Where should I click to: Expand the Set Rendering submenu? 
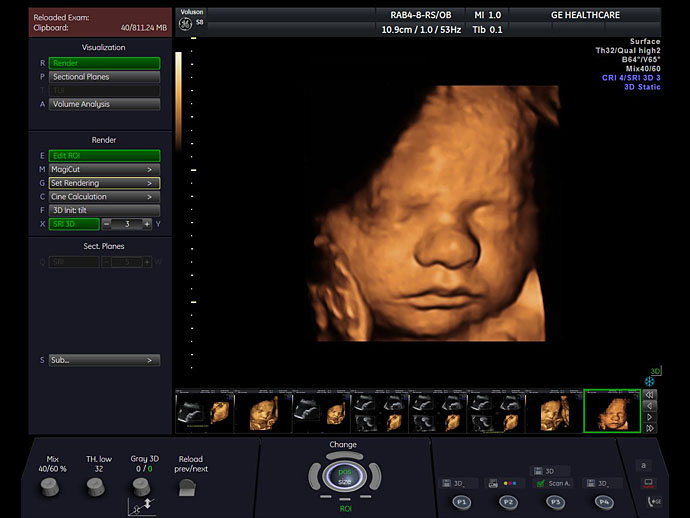(104, 183)
